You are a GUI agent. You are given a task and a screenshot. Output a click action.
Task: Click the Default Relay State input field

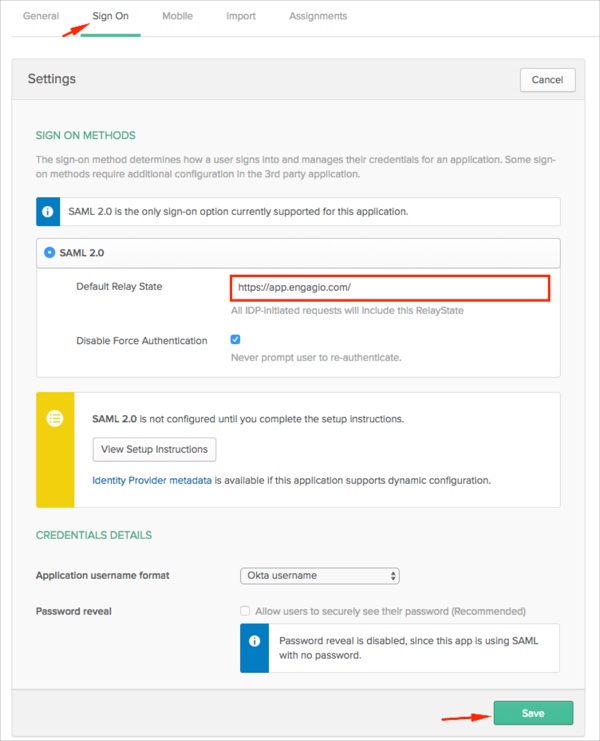(390, 287)
